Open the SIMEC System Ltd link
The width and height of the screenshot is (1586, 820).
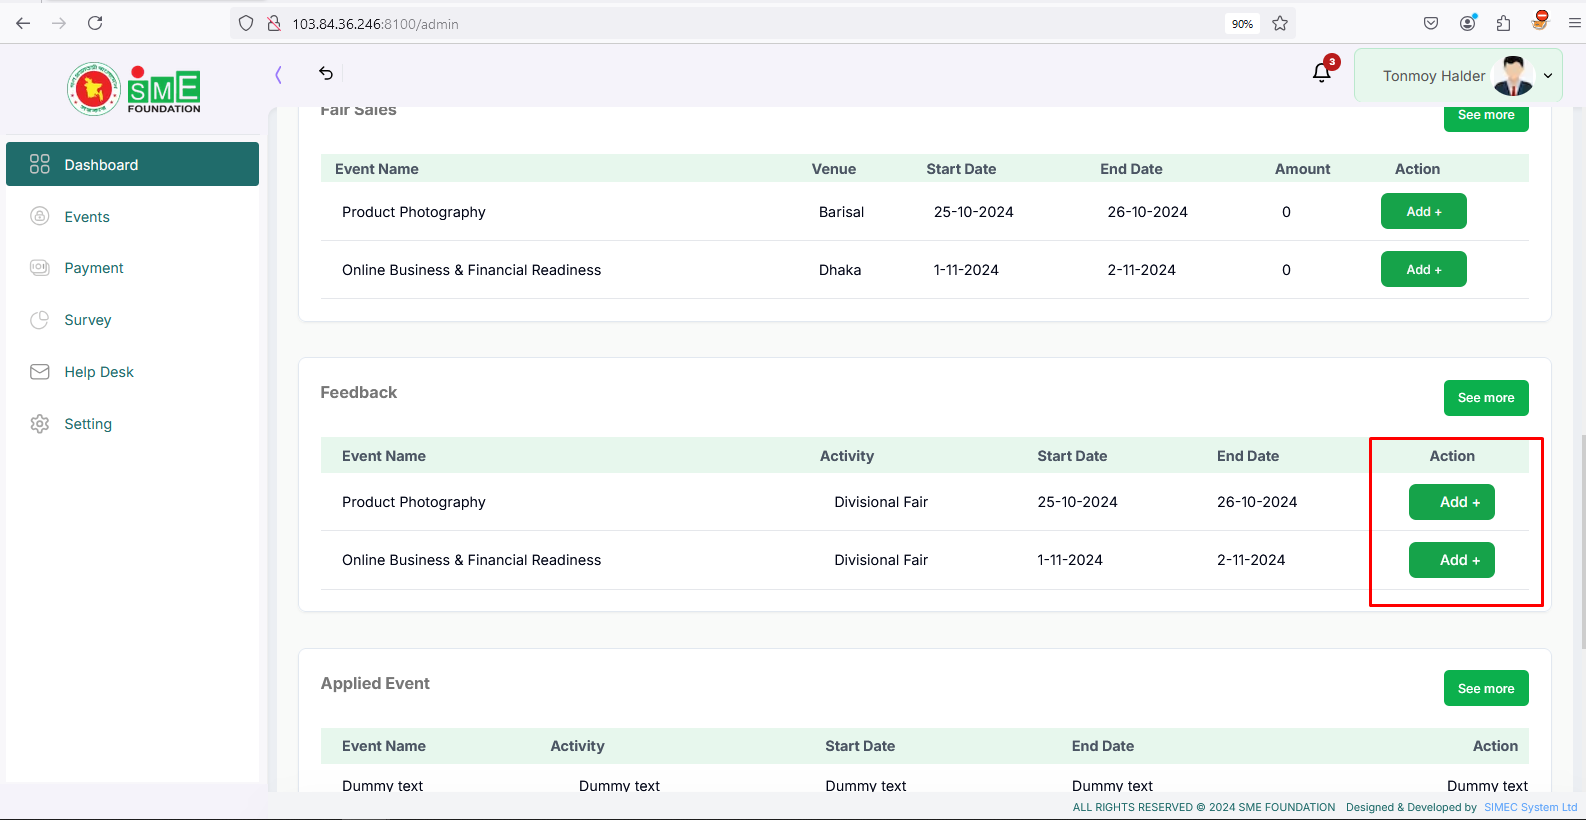point(1530,807)
